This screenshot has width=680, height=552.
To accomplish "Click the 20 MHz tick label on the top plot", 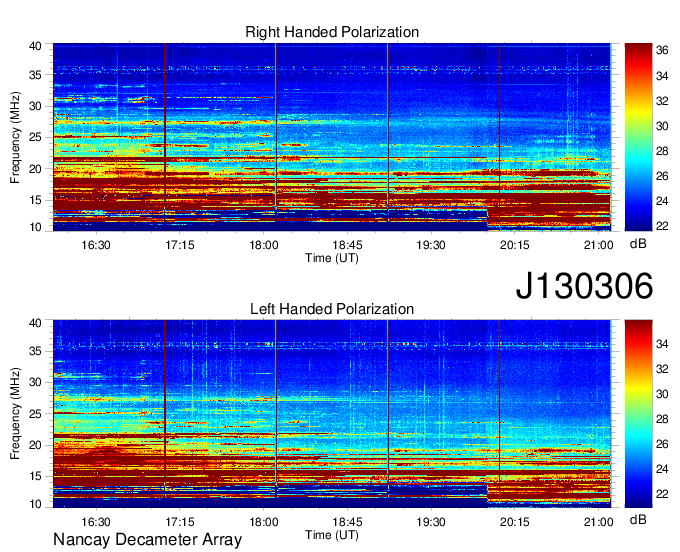I will pyautogui.click(x=36, y=169).
